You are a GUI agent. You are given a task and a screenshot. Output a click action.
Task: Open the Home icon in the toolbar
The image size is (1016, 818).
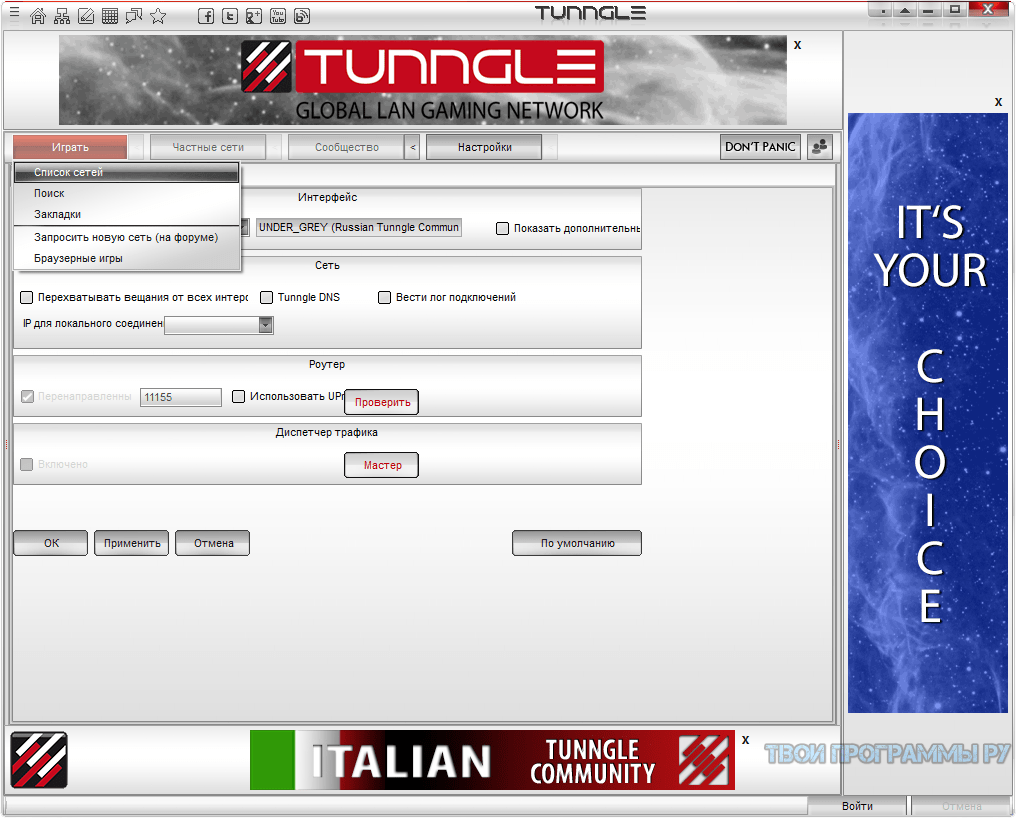(x=37, y=15)
